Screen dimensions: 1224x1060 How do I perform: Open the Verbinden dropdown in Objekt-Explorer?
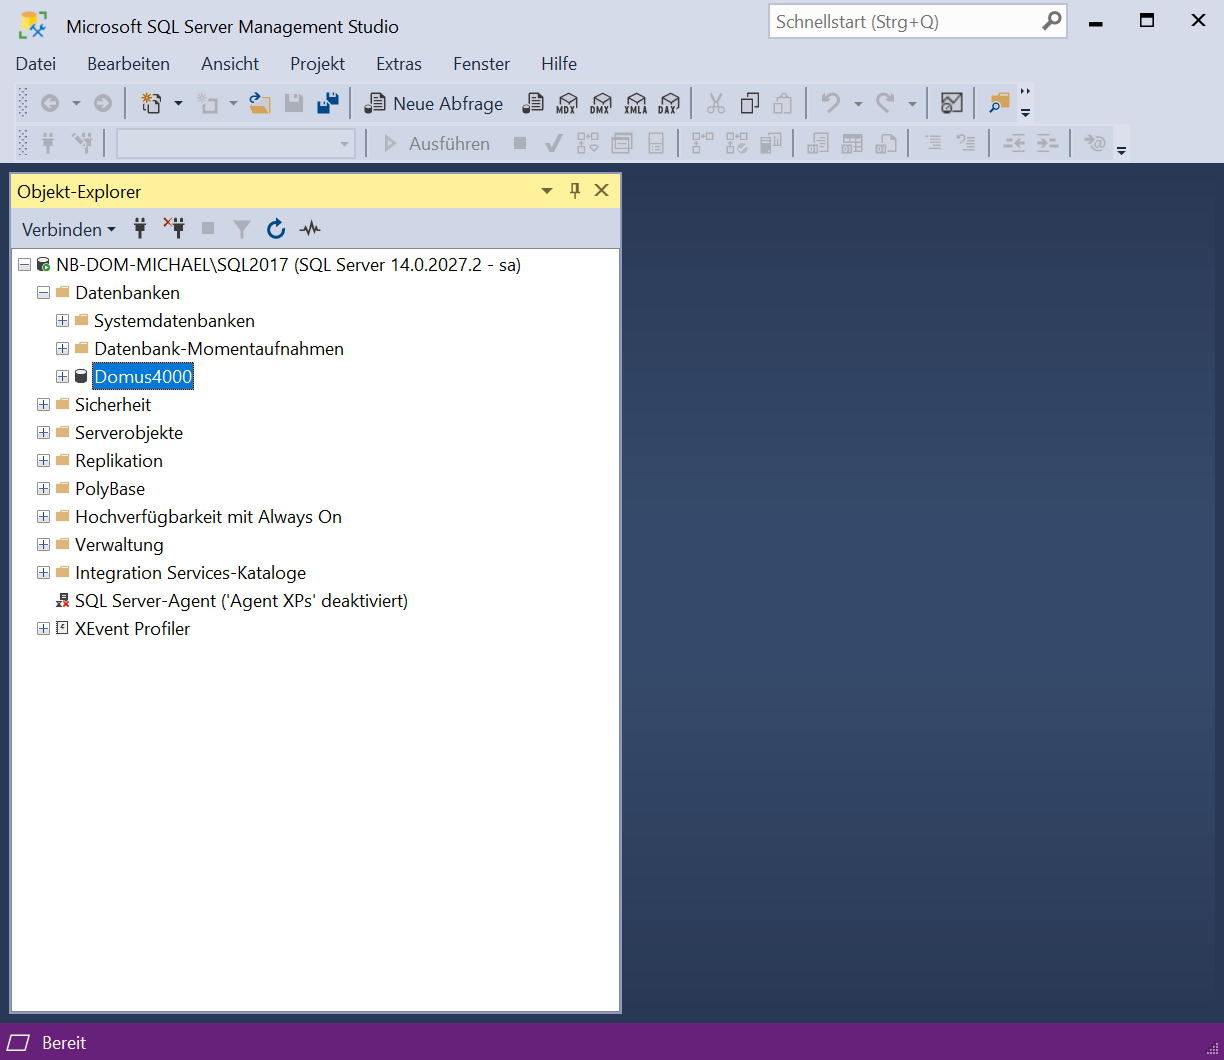click(69, 229)
